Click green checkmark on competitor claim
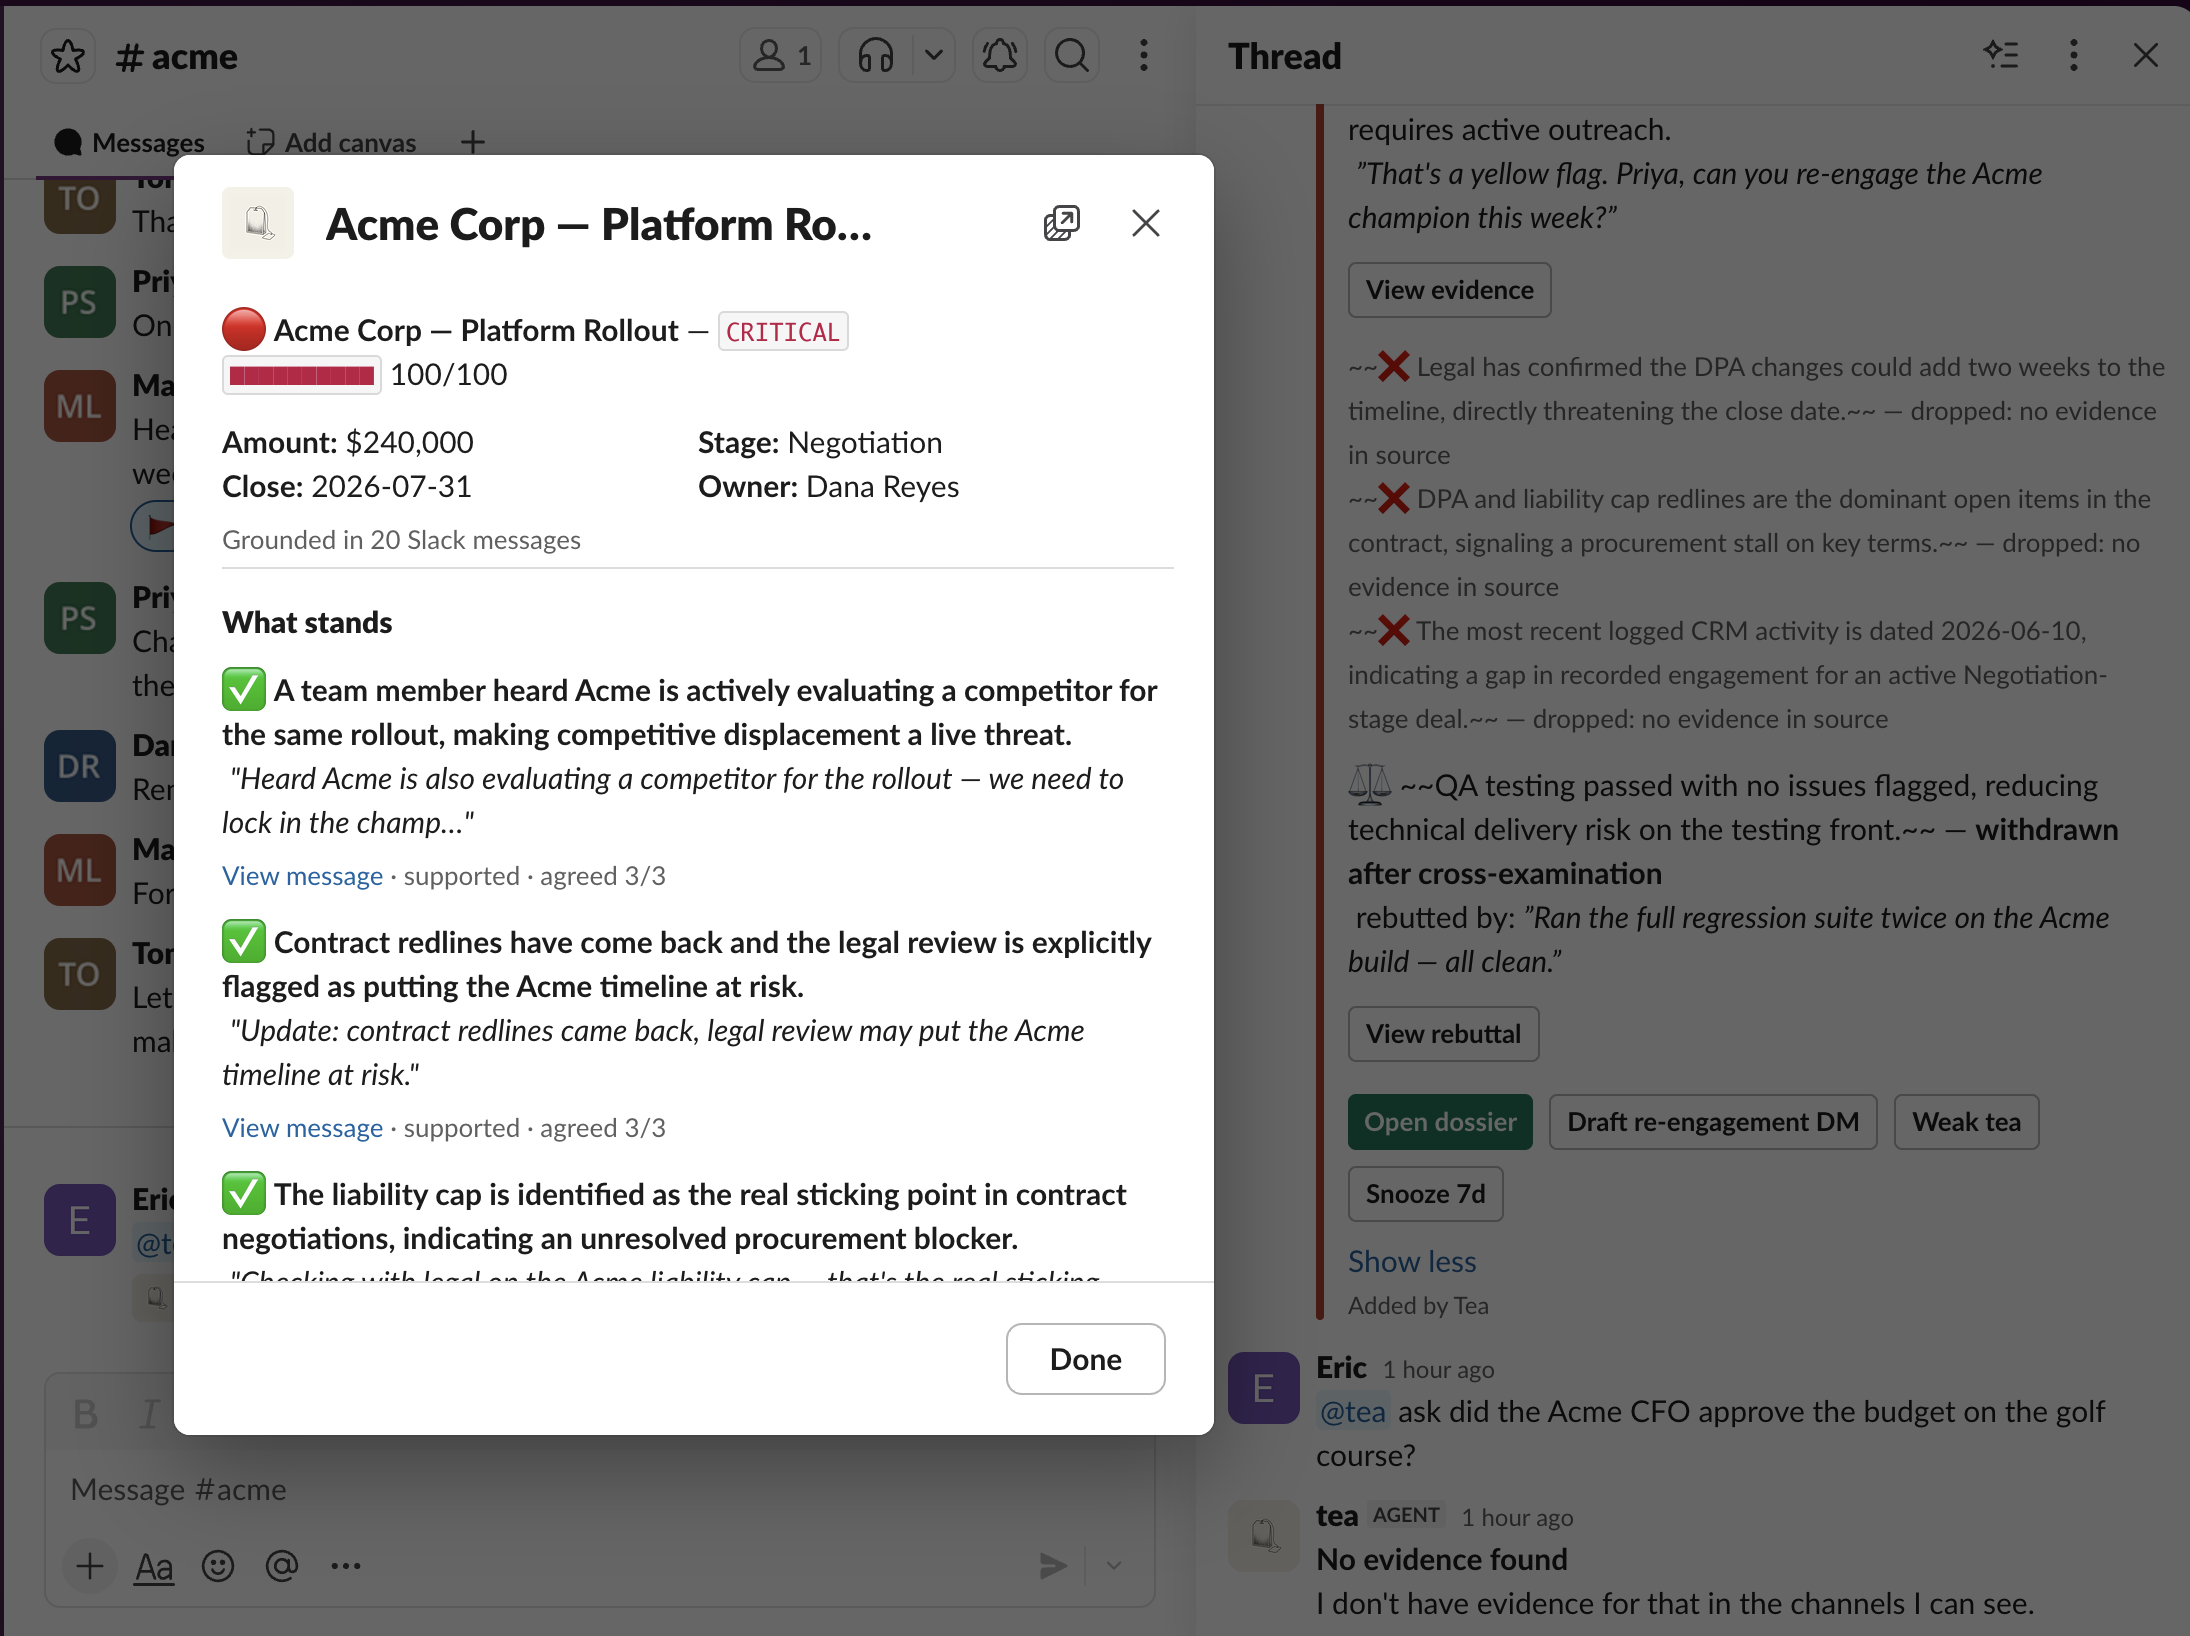The width and height of the screenshot is (2190, 1636). (x=244, y=689)
